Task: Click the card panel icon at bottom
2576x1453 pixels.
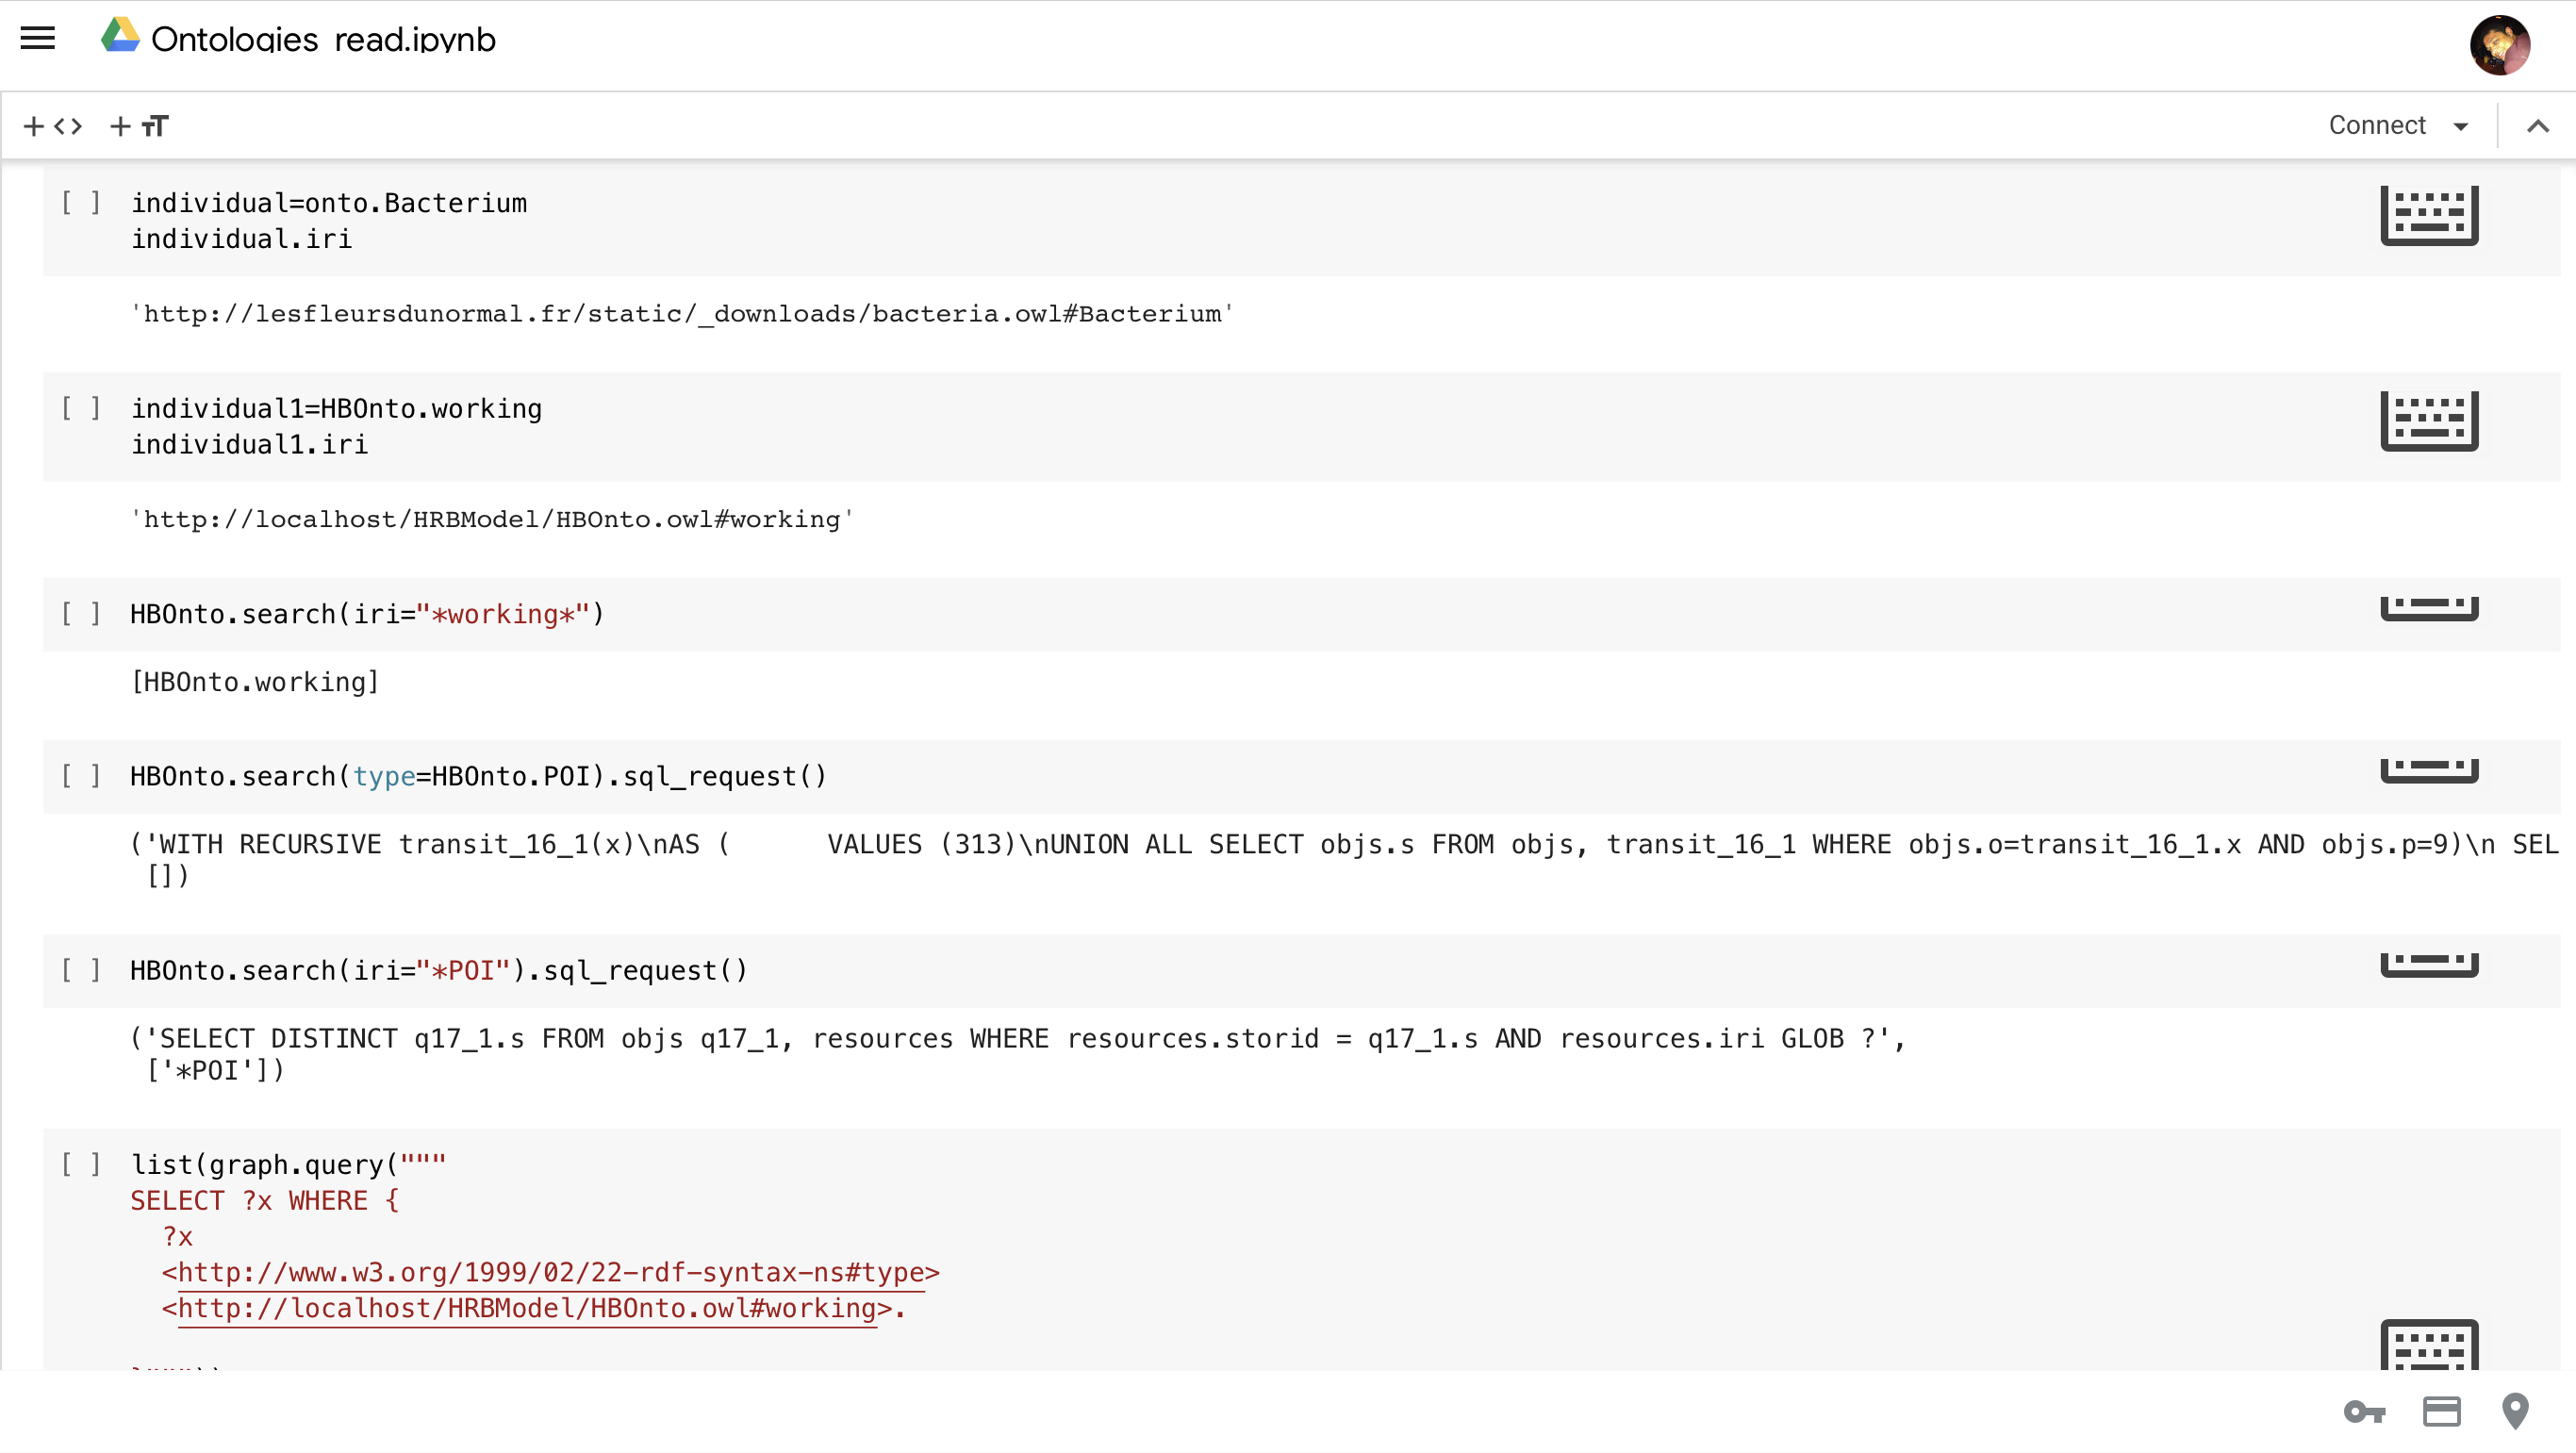Action: [x=2441, y=1411]
